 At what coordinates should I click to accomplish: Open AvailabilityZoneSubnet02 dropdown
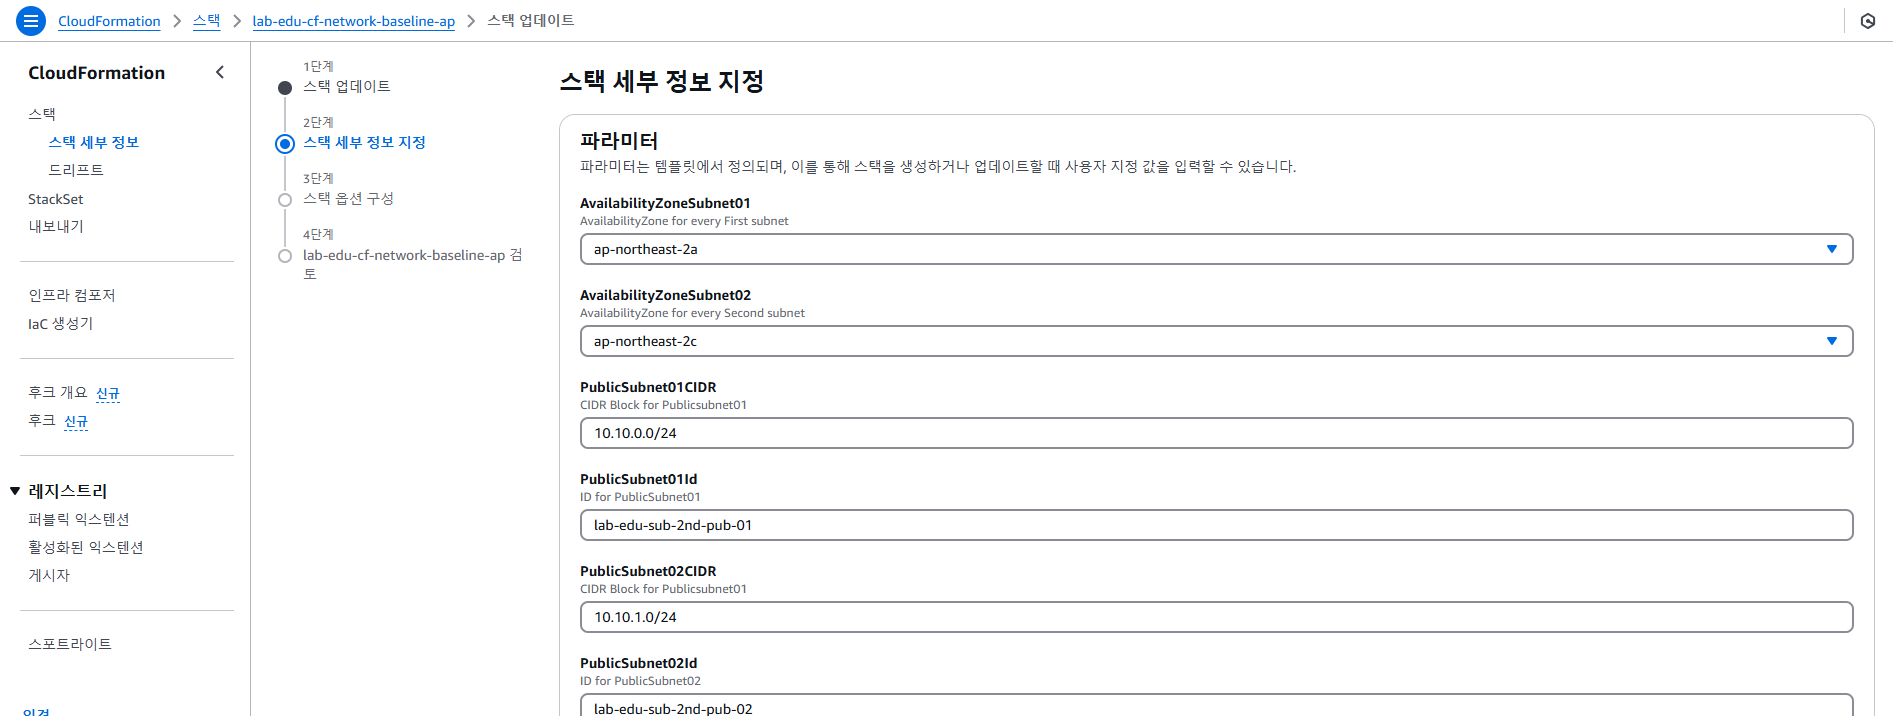1216,341
